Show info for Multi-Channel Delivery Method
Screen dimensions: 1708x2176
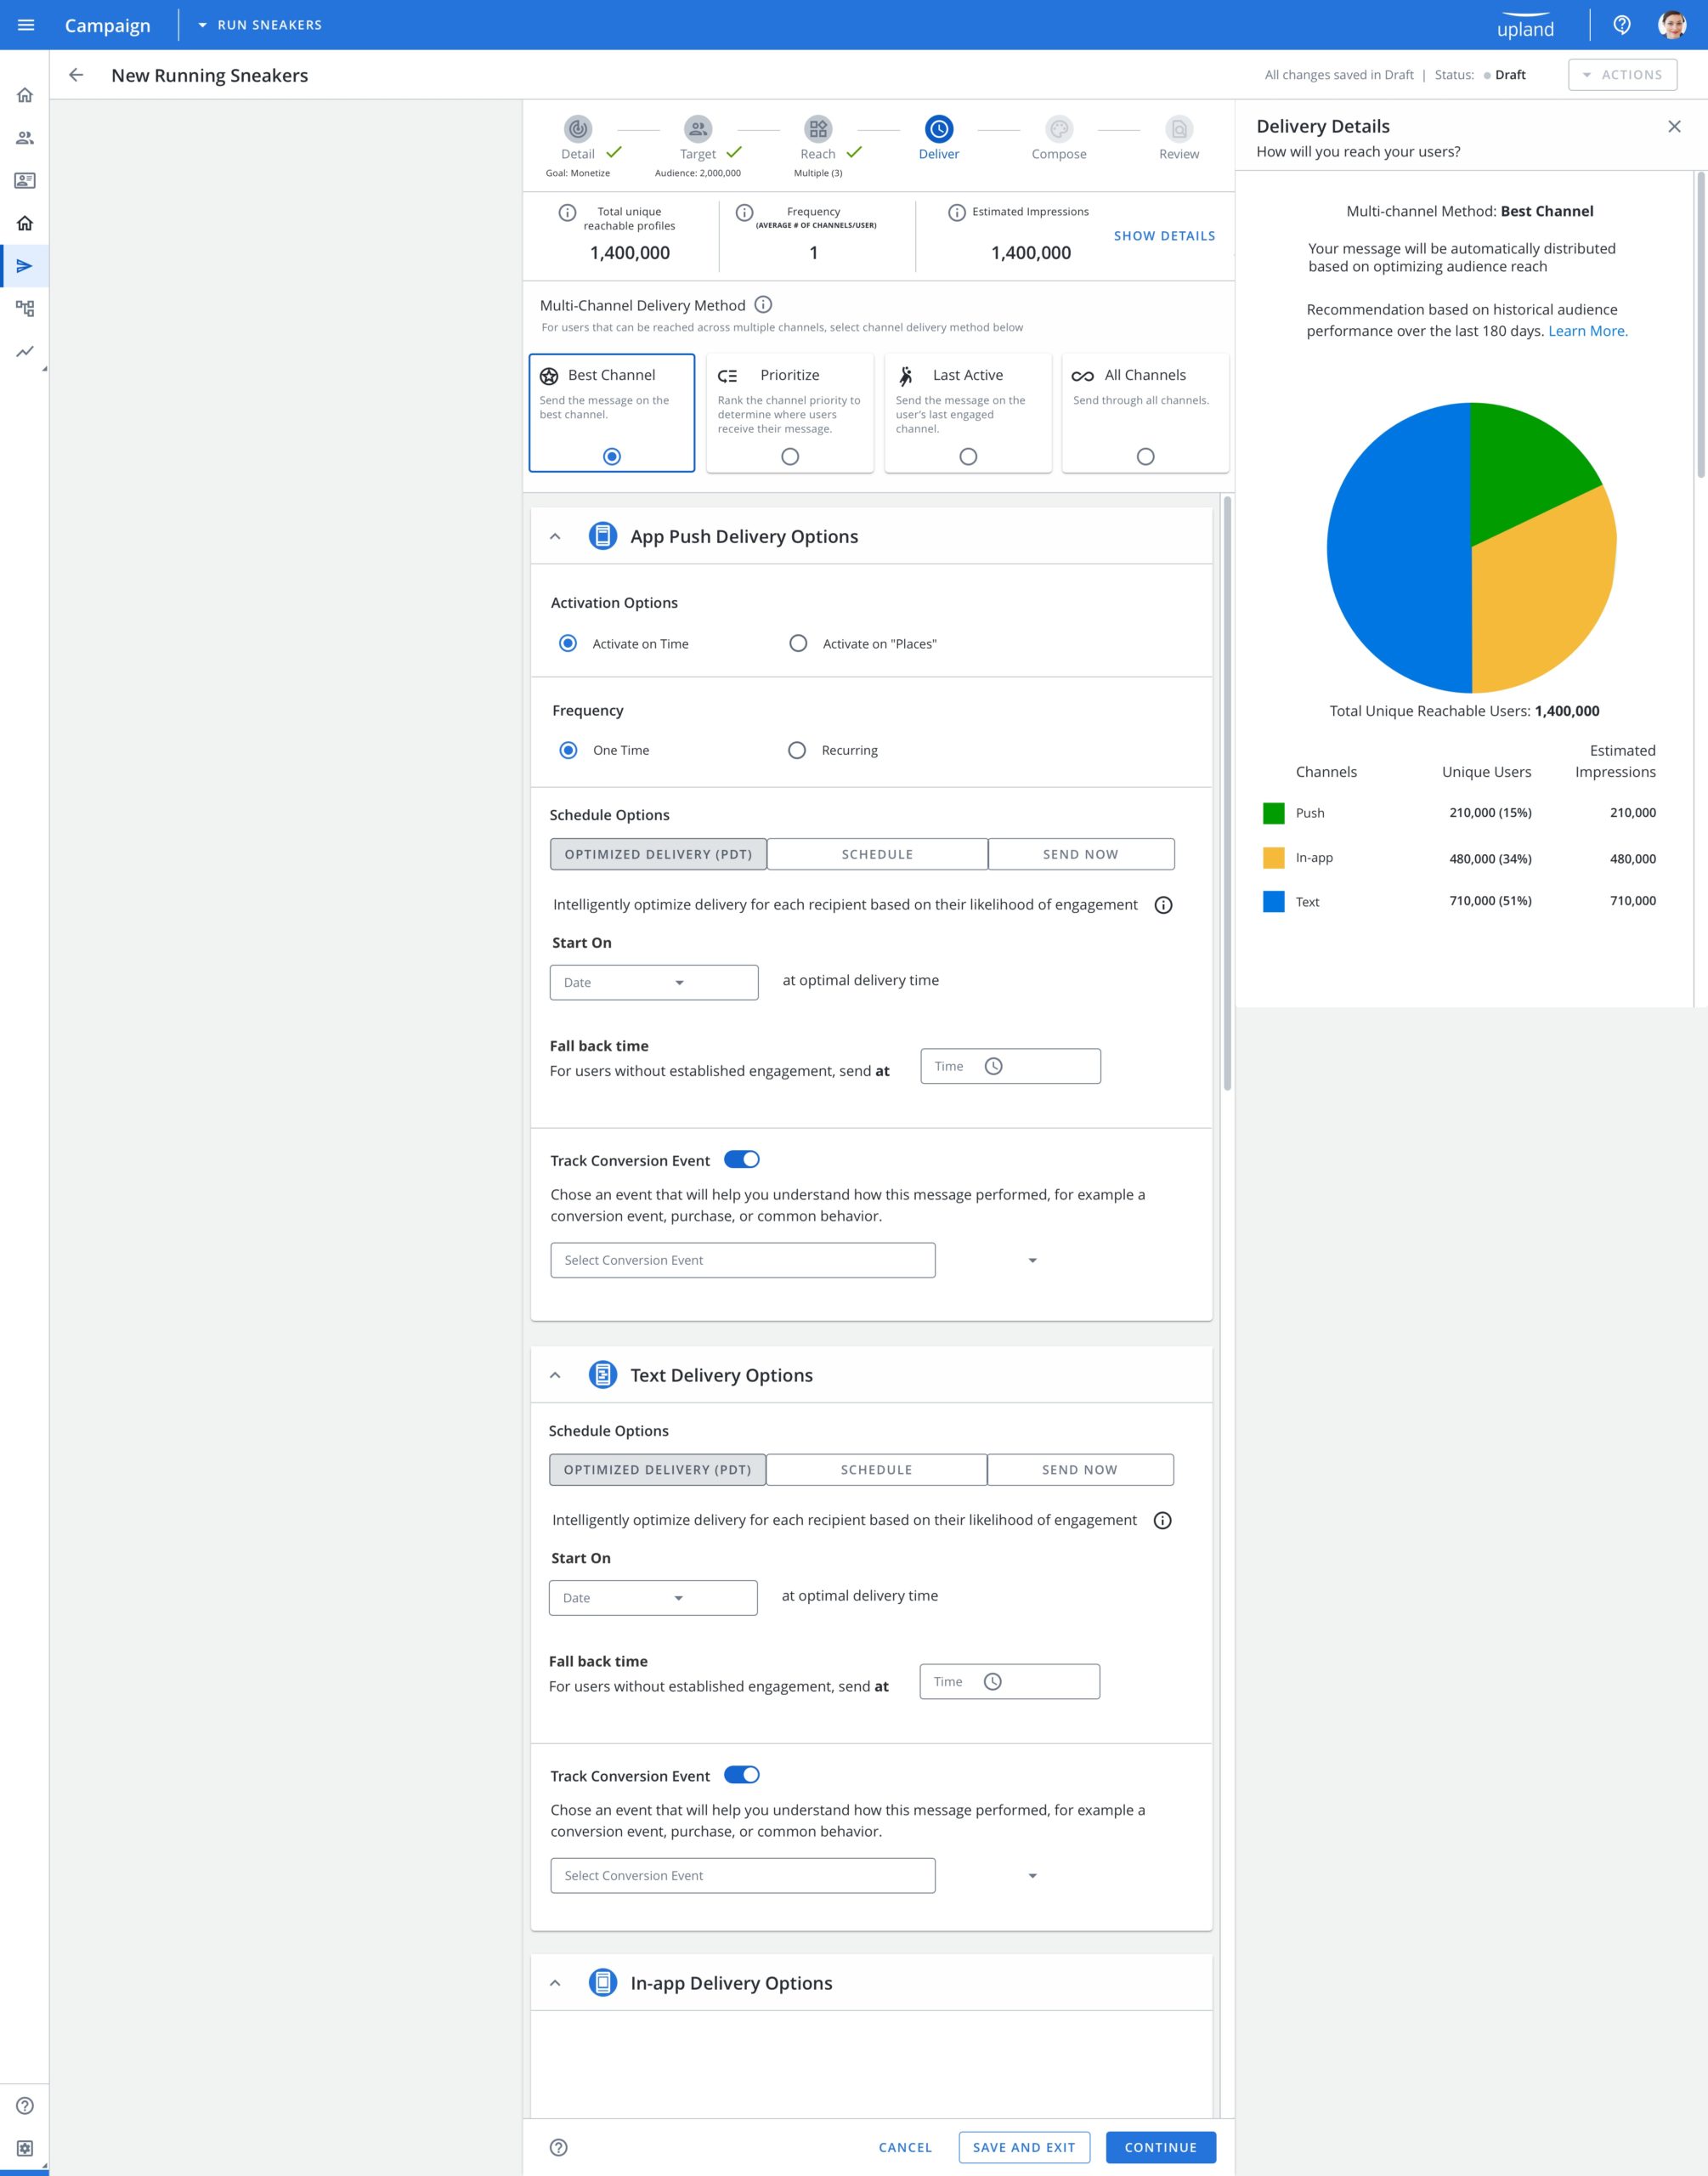pyautogui.click(x=763, y=304)
